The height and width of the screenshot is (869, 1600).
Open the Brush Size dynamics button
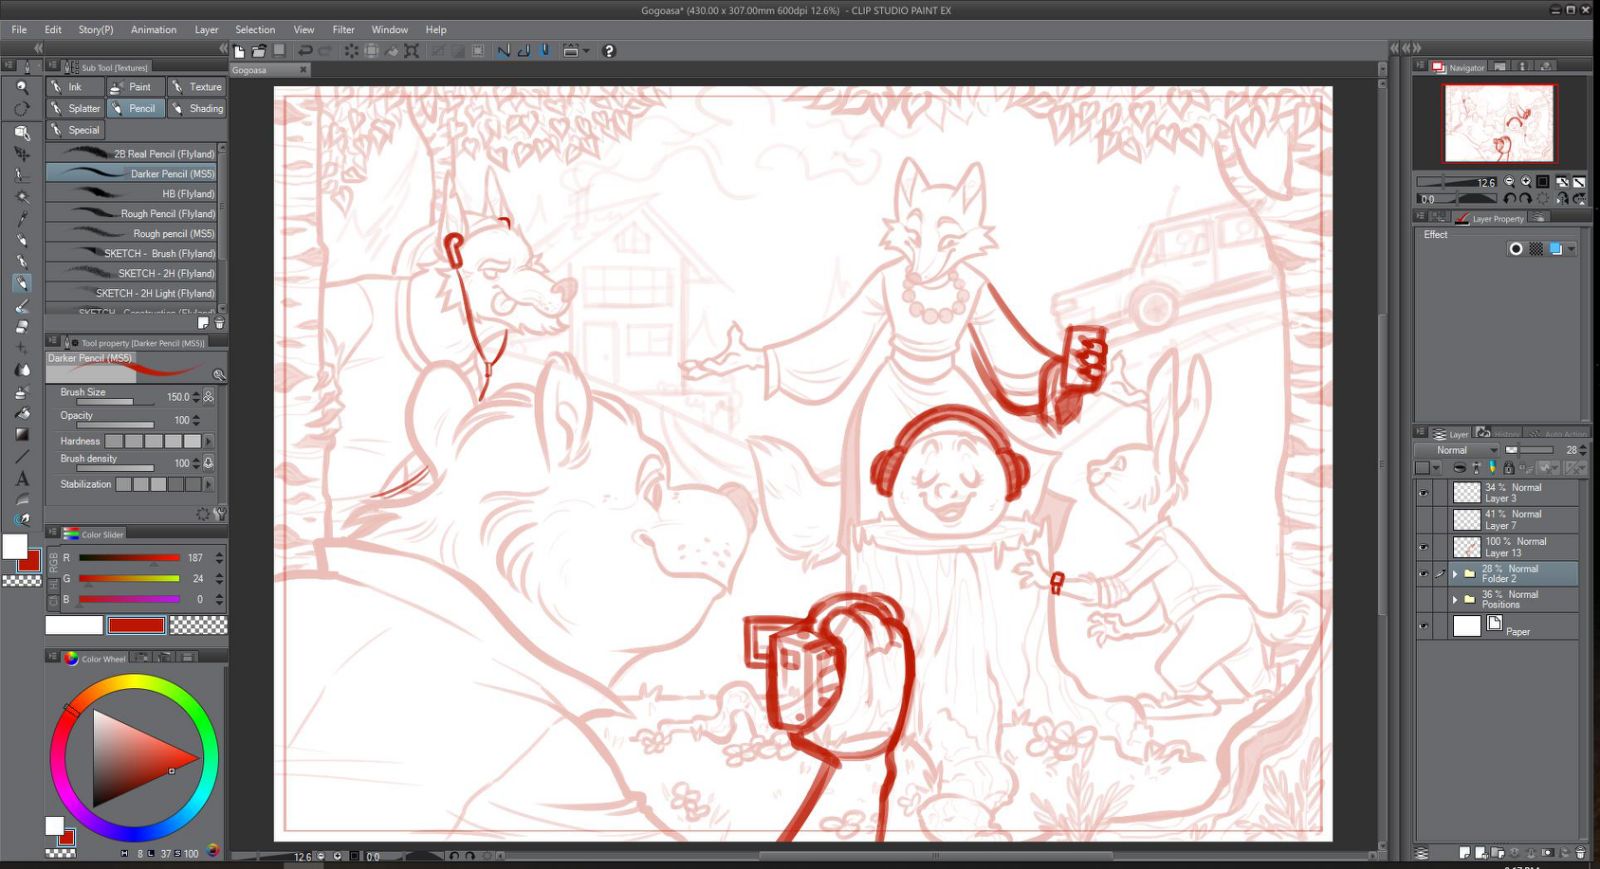[209, 397]
